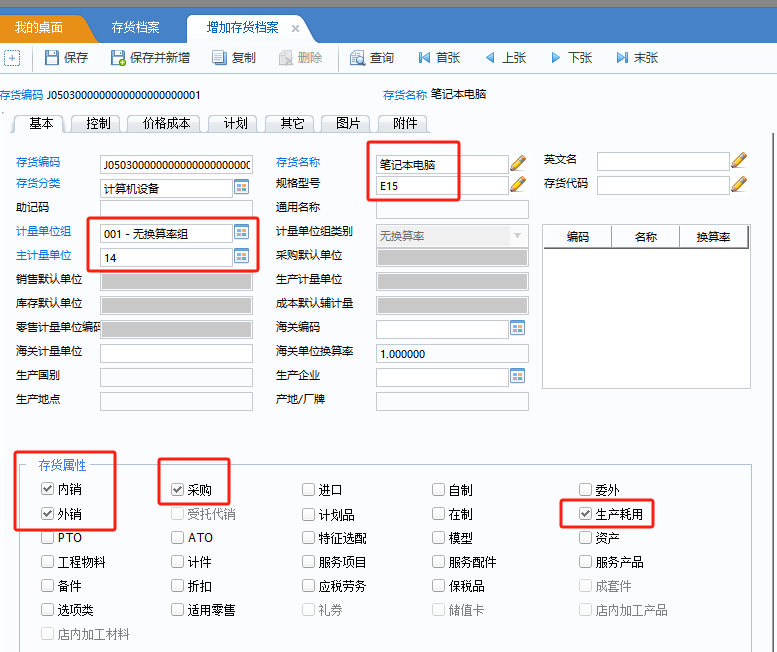Click pencil icon beside 存货名称 field
Screen dimensions: 777x652
click(x=518, y=162)
